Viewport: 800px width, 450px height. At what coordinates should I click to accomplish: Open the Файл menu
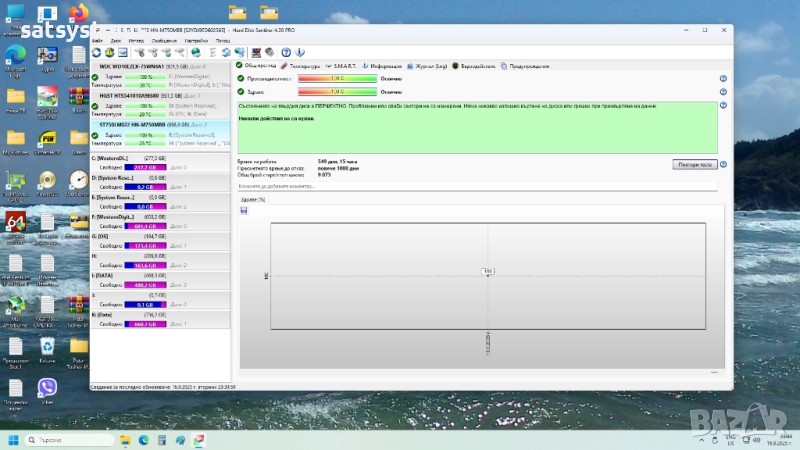[x=97, y=41]
